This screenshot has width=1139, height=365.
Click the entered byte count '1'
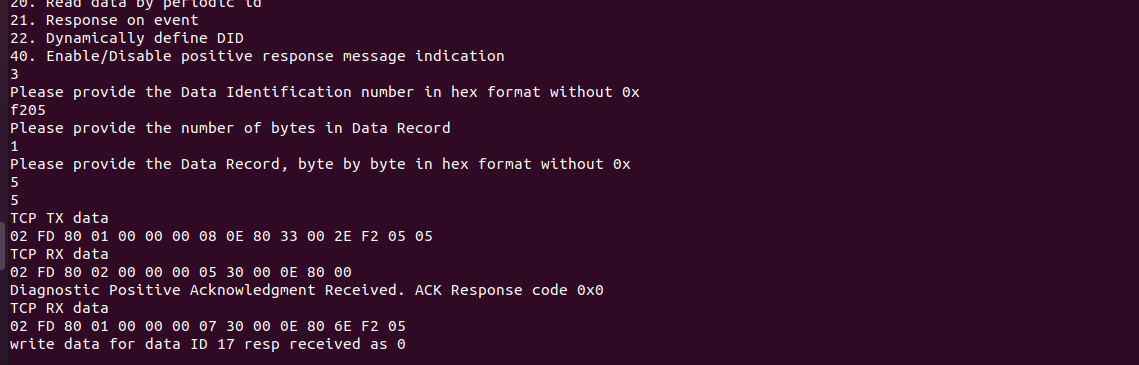tap(15, 146)
